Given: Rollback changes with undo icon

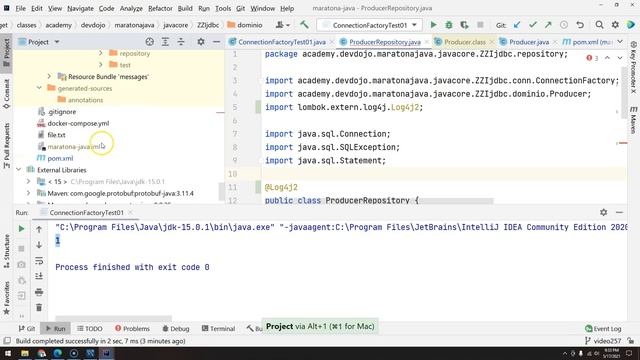Looking at the screenshot, I should click(x=580, y=25).
